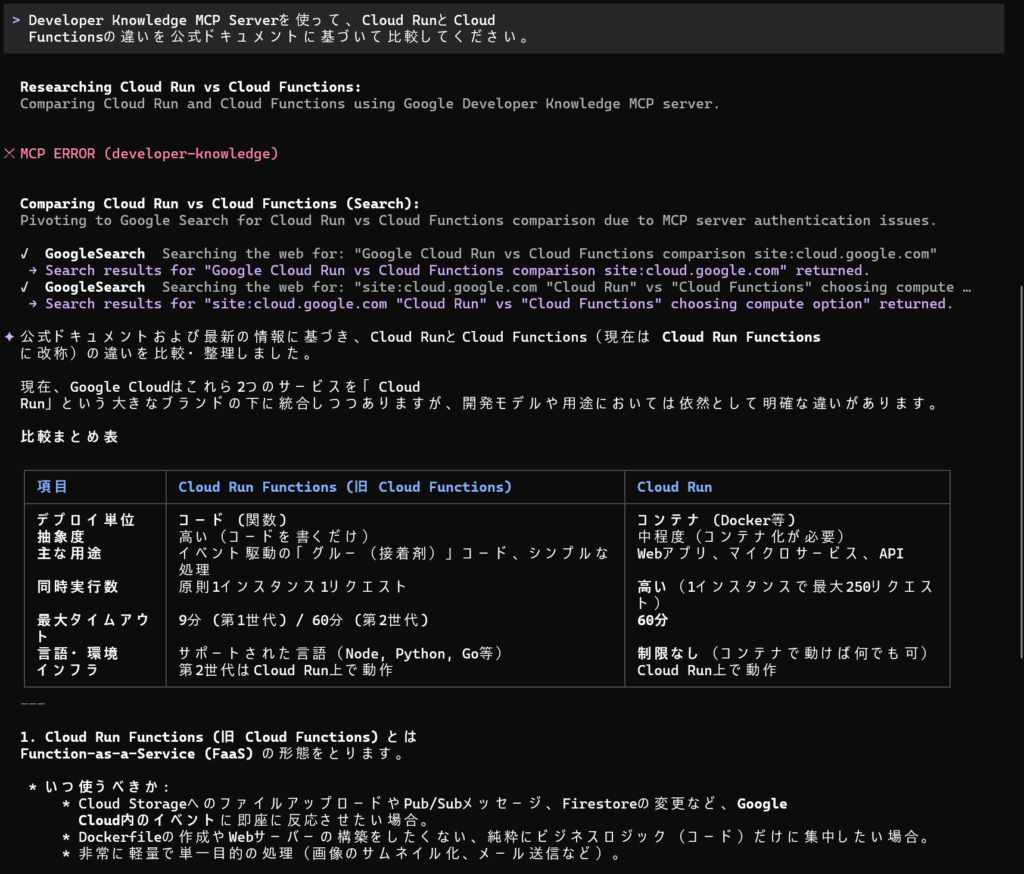Click the cell 'Webアプリ、マイクロサービス、API'
This screenshot has height=874, width=1024.
point(770,553)
